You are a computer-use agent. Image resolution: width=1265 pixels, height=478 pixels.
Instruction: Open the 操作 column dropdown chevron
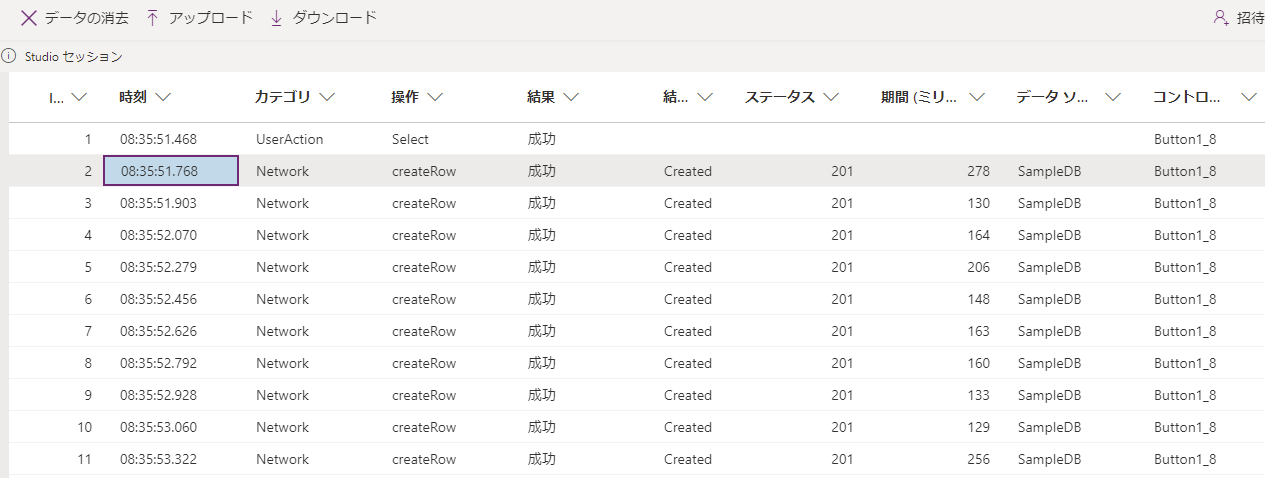click(x=434, y=97)
